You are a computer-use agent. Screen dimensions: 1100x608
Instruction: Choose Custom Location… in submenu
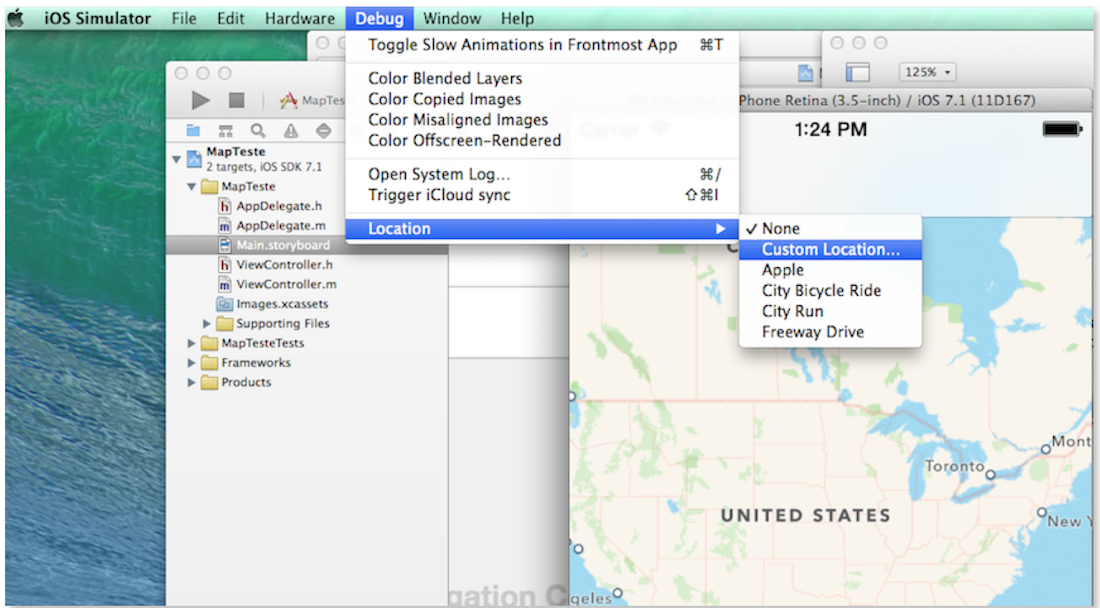coord(831,250)
